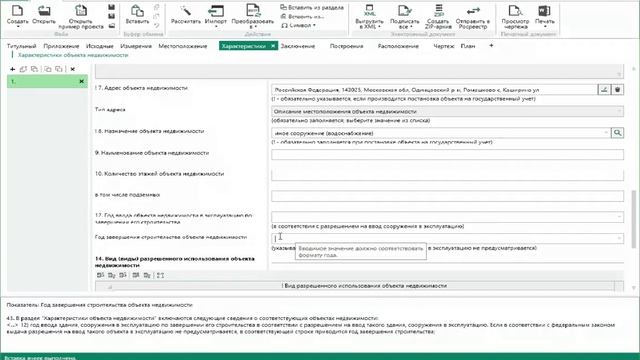Click the Создать (Create) icon
This screenshot has width=640, height=360.
(18, 11)
